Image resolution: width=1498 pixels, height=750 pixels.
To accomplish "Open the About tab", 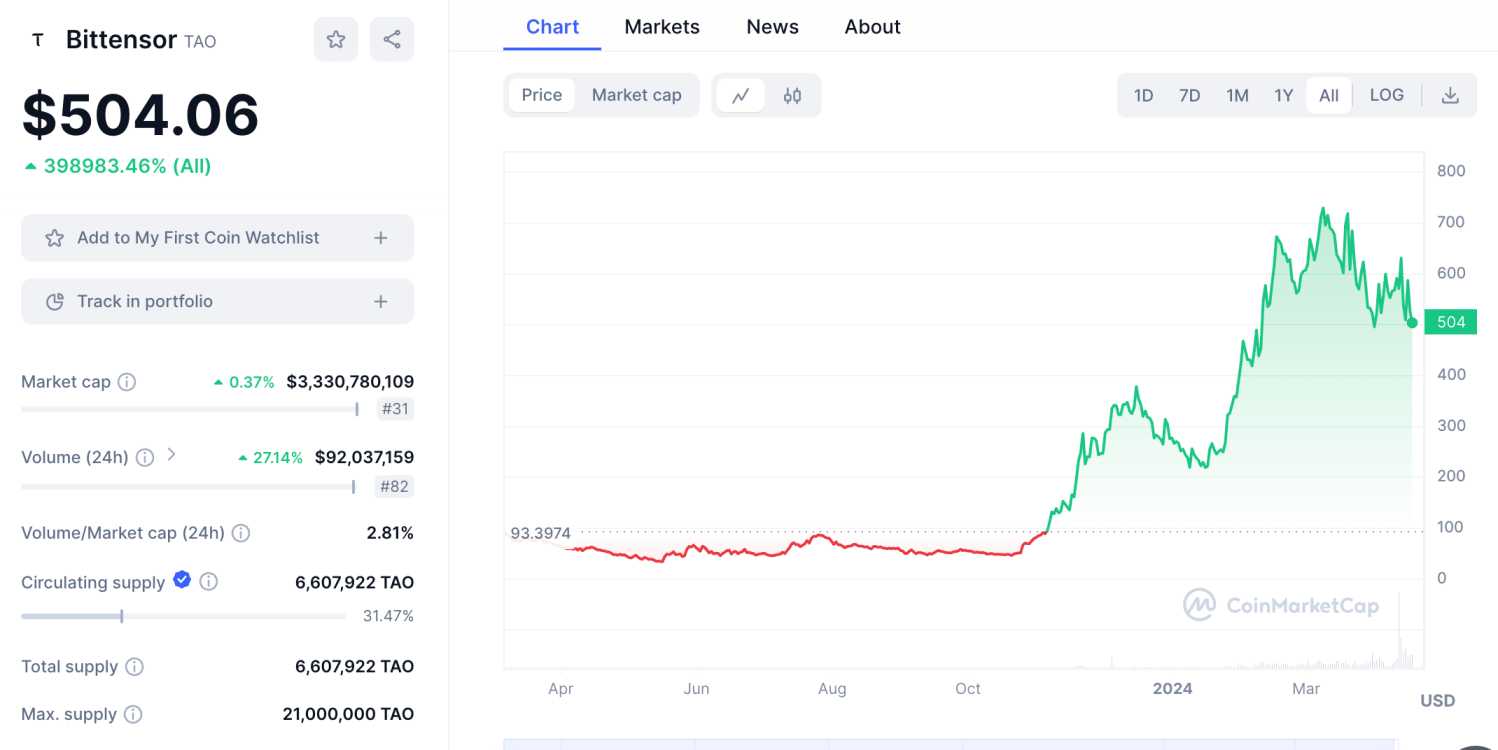I will click(x=872, y=27).
